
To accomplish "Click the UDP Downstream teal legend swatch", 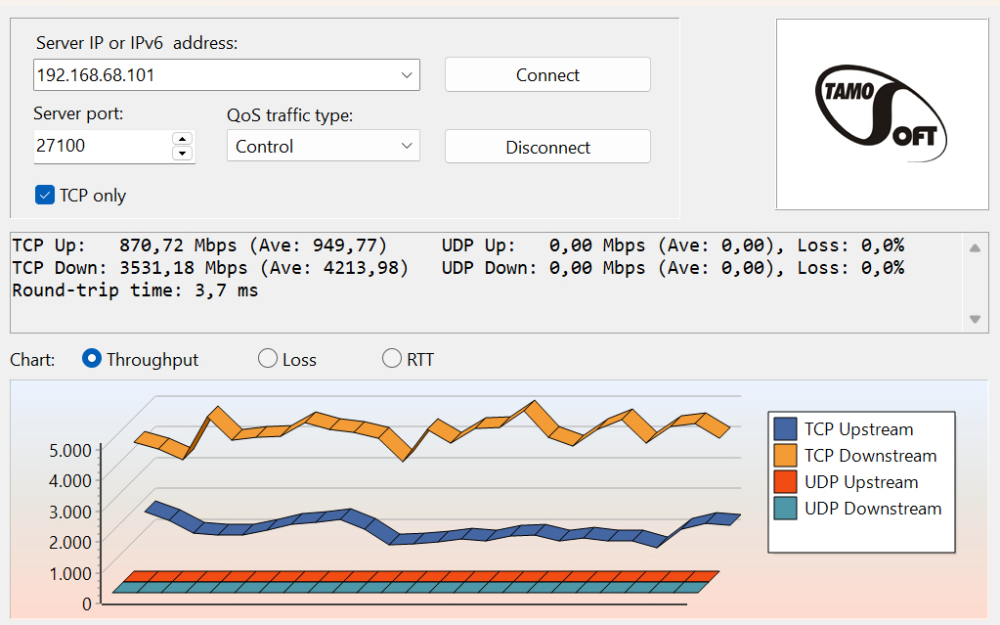I will click(x=786, y=508).
